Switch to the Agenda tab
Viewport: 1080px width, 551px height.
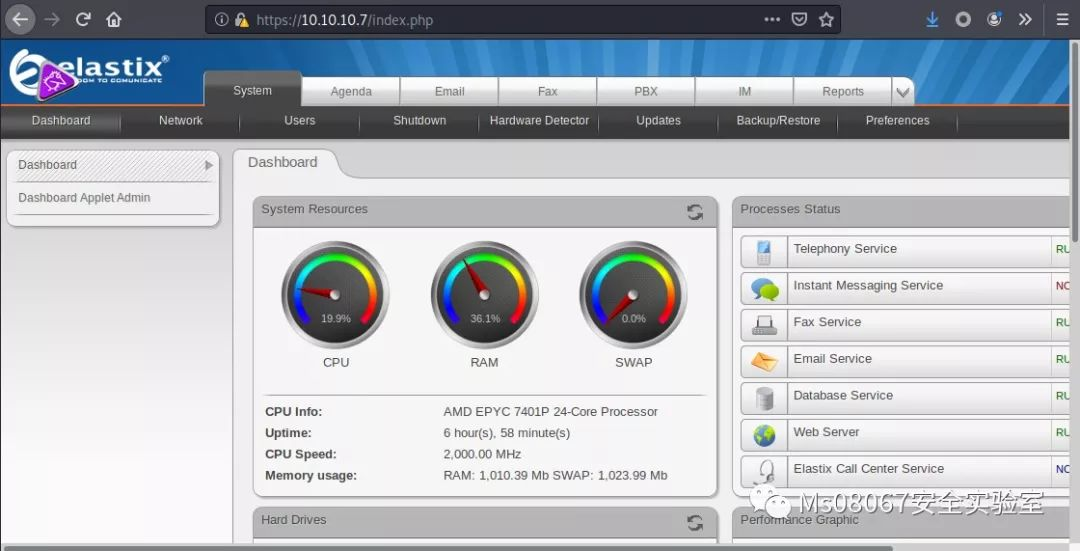tap(351, 92)
